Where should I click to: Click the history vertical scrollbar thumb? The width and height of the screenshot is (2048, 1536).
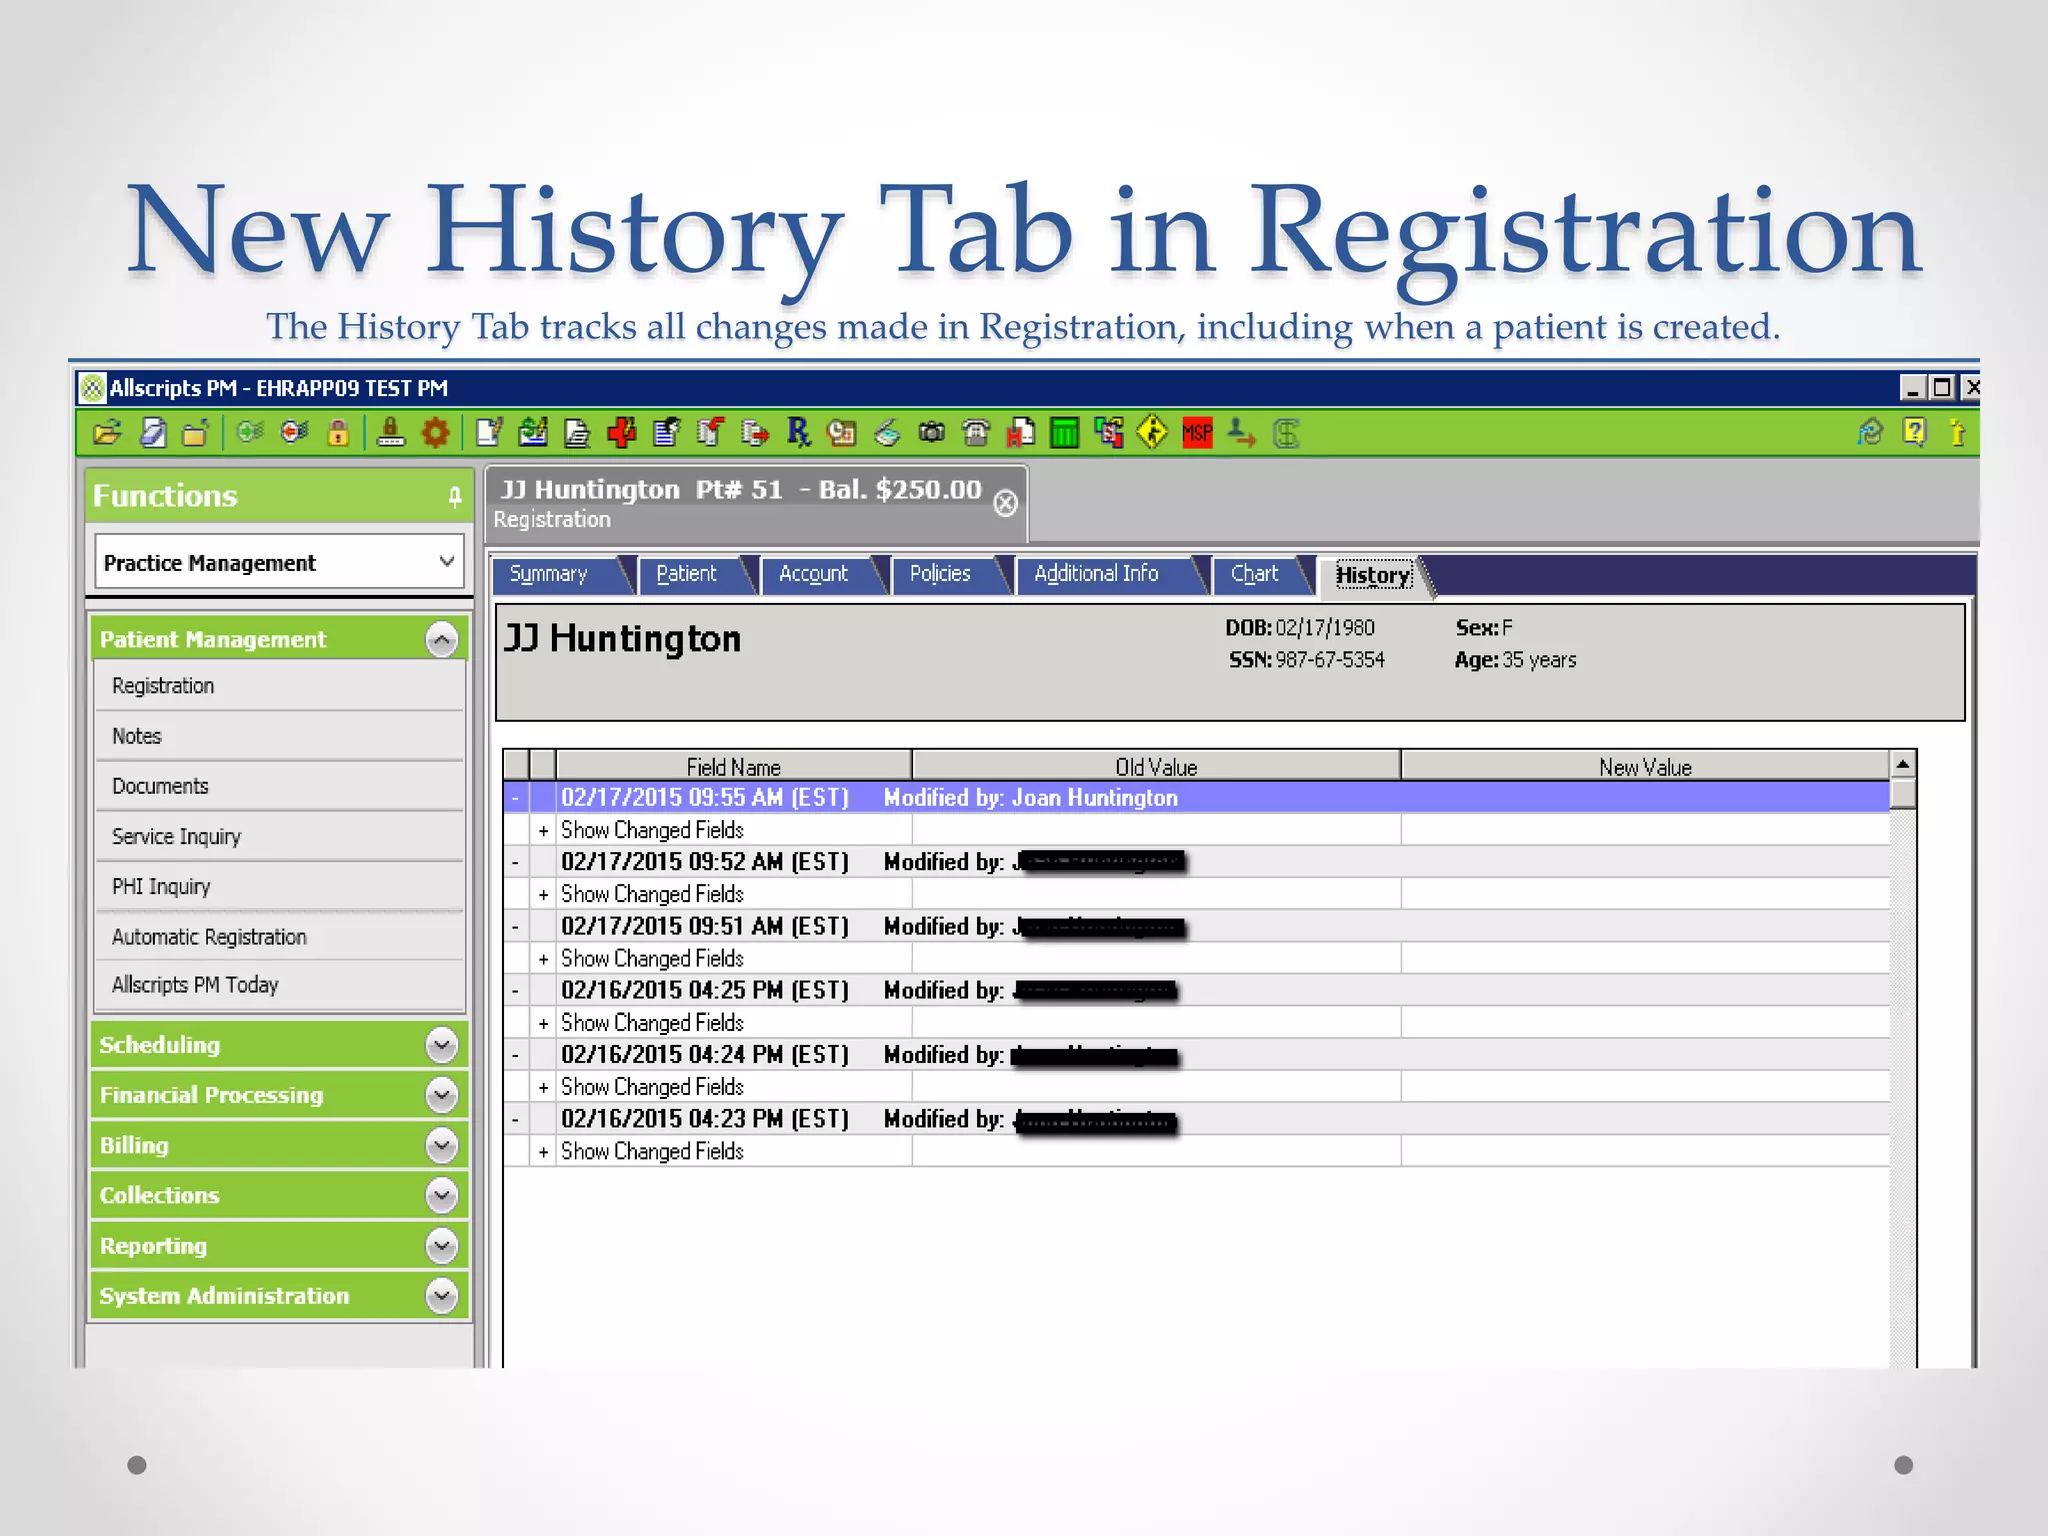coord(1903,794)
